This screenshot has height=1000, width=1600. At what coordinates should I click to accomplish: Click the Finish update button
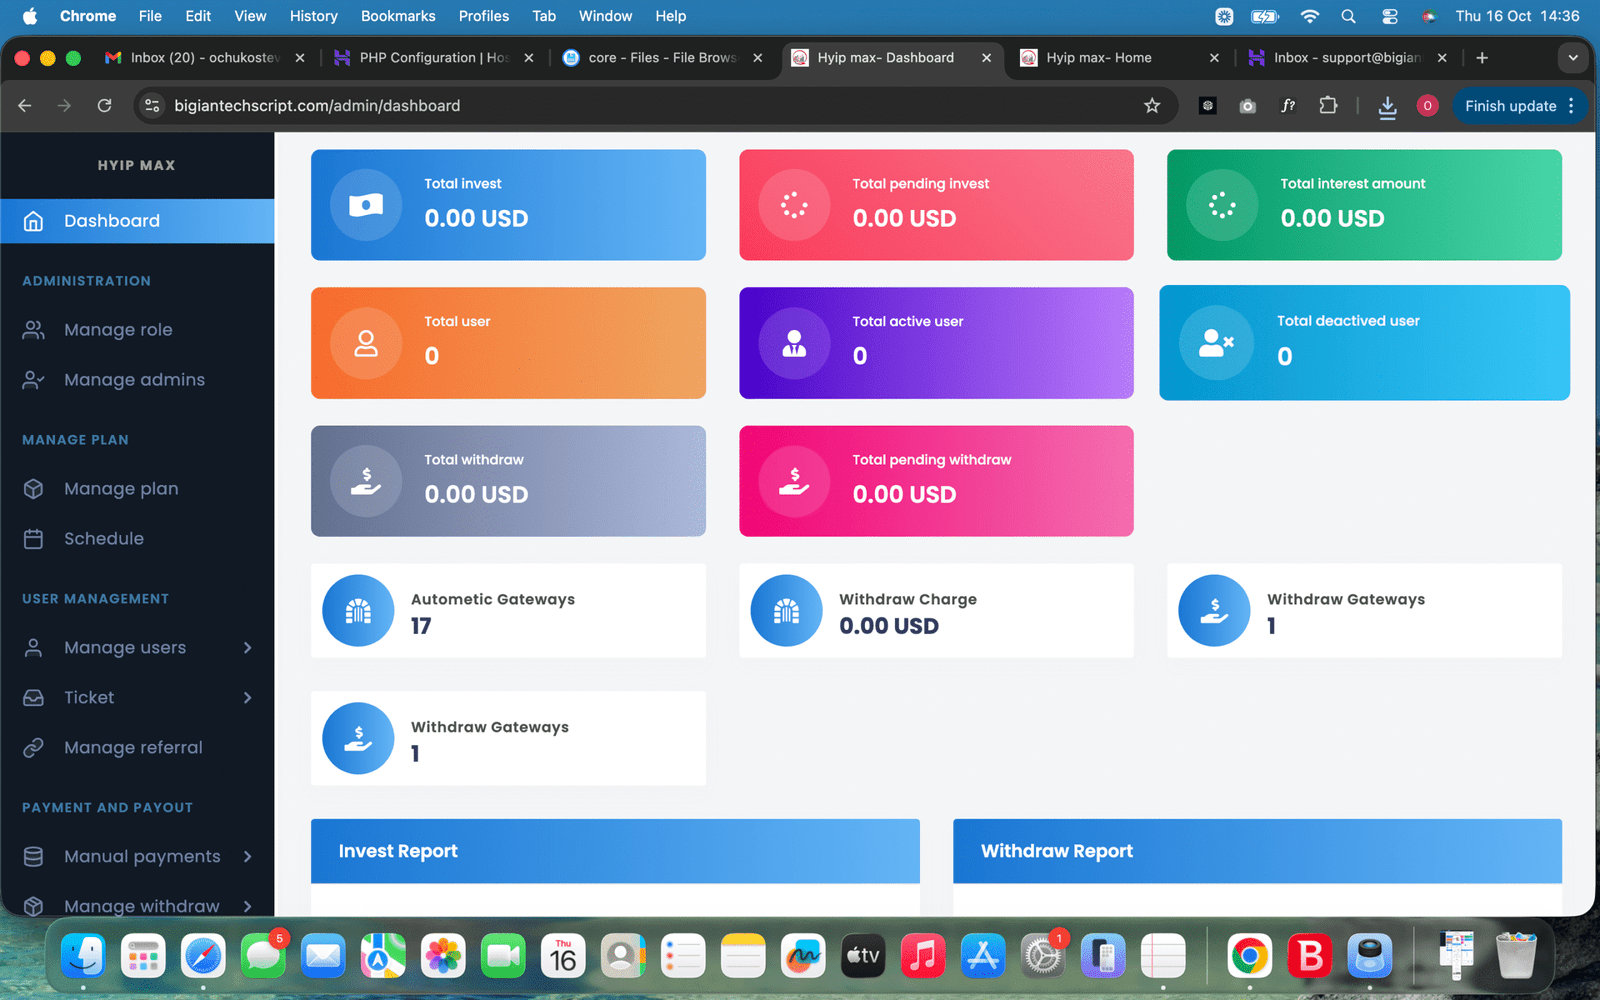point(1510,106)
